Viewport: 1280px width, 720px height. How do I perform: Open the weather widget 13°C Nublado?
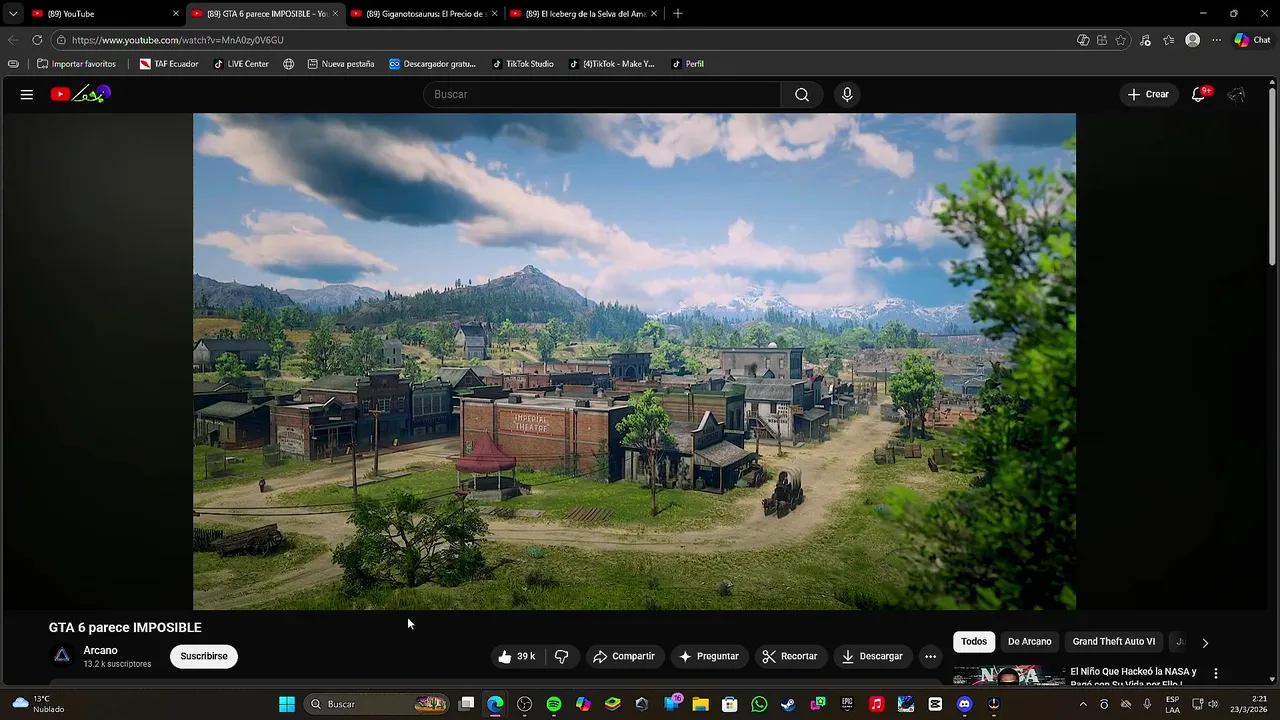[x=37, y=704]
